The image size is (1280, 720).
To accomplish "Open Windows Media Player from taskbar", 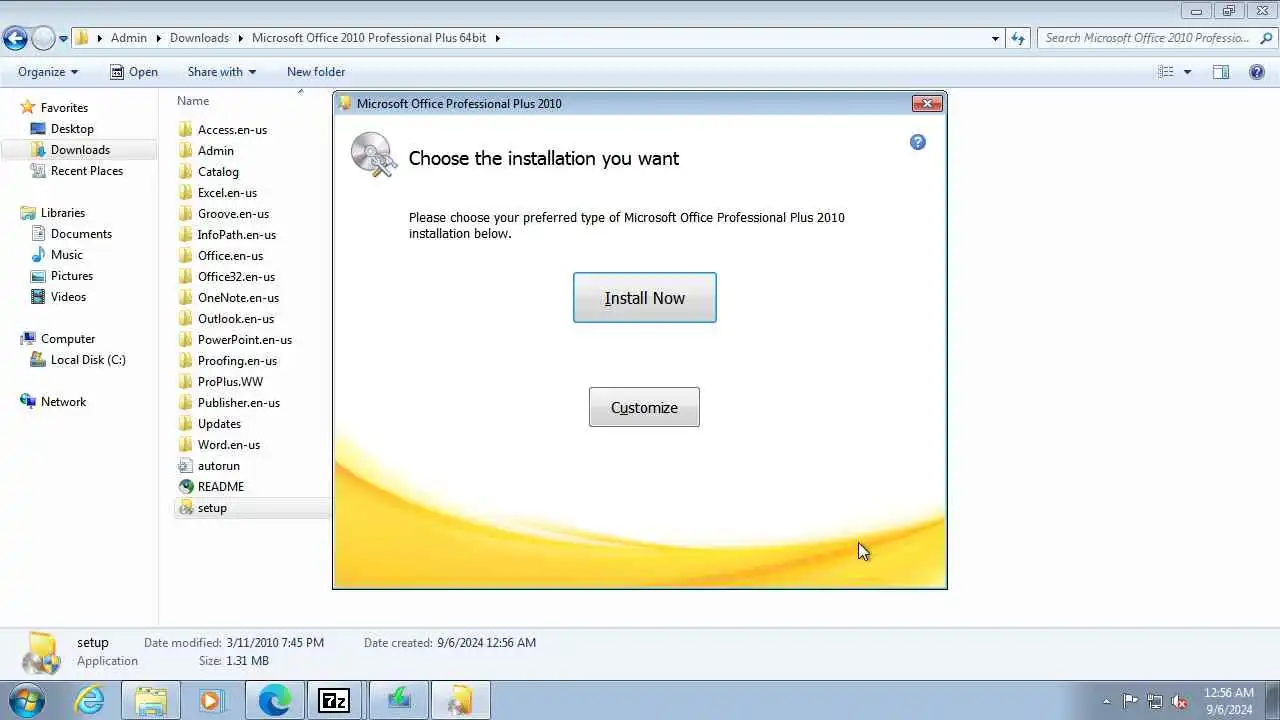I will click(x=212, y=700).
